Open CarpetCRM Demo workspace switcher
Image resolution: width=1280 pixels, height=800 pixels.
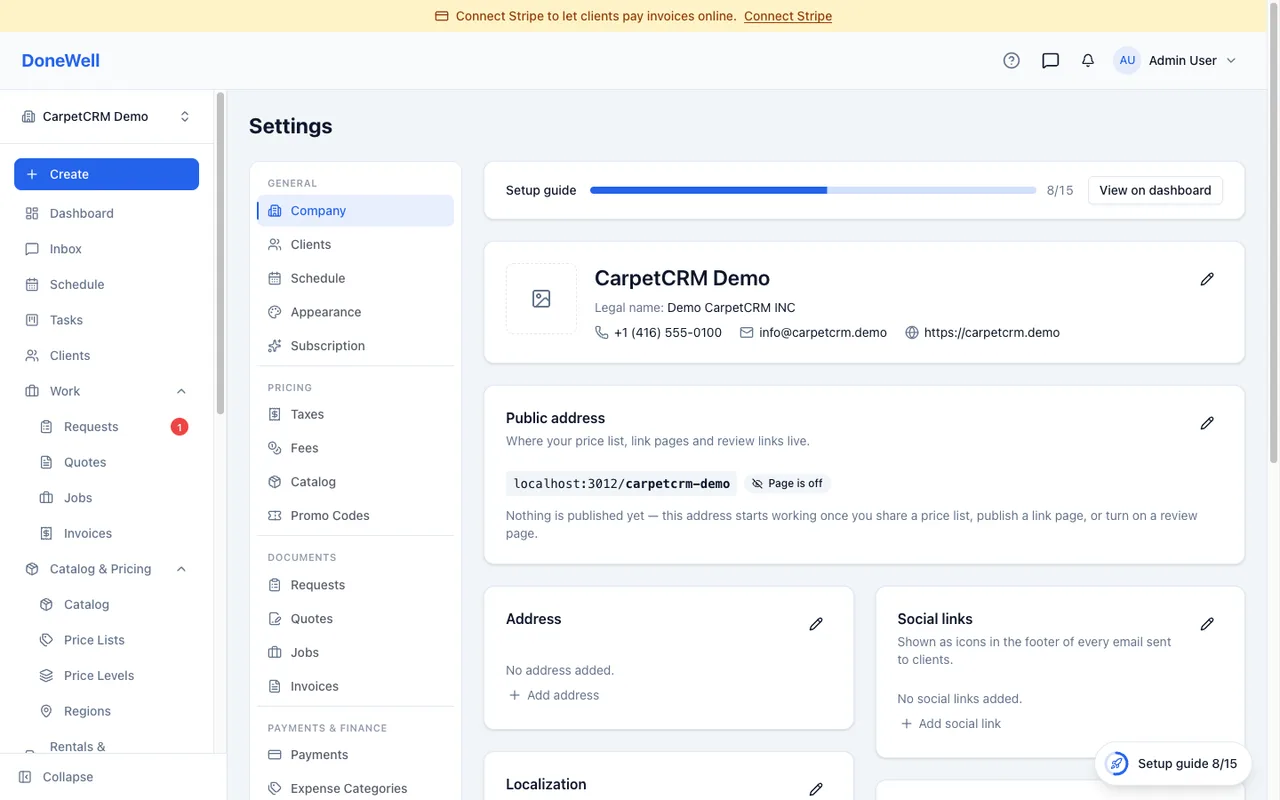106,116
